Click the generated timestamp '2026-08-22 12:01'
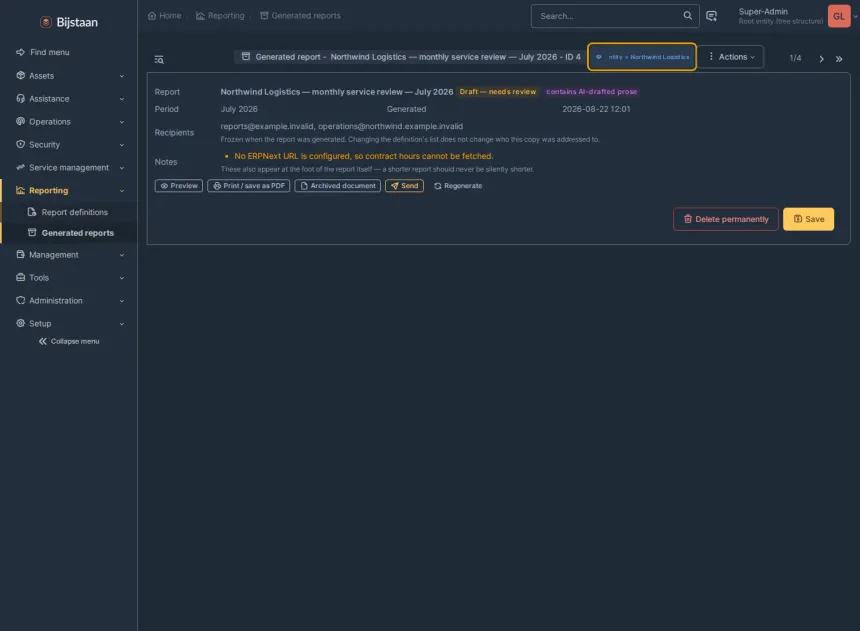 (596, 109)
